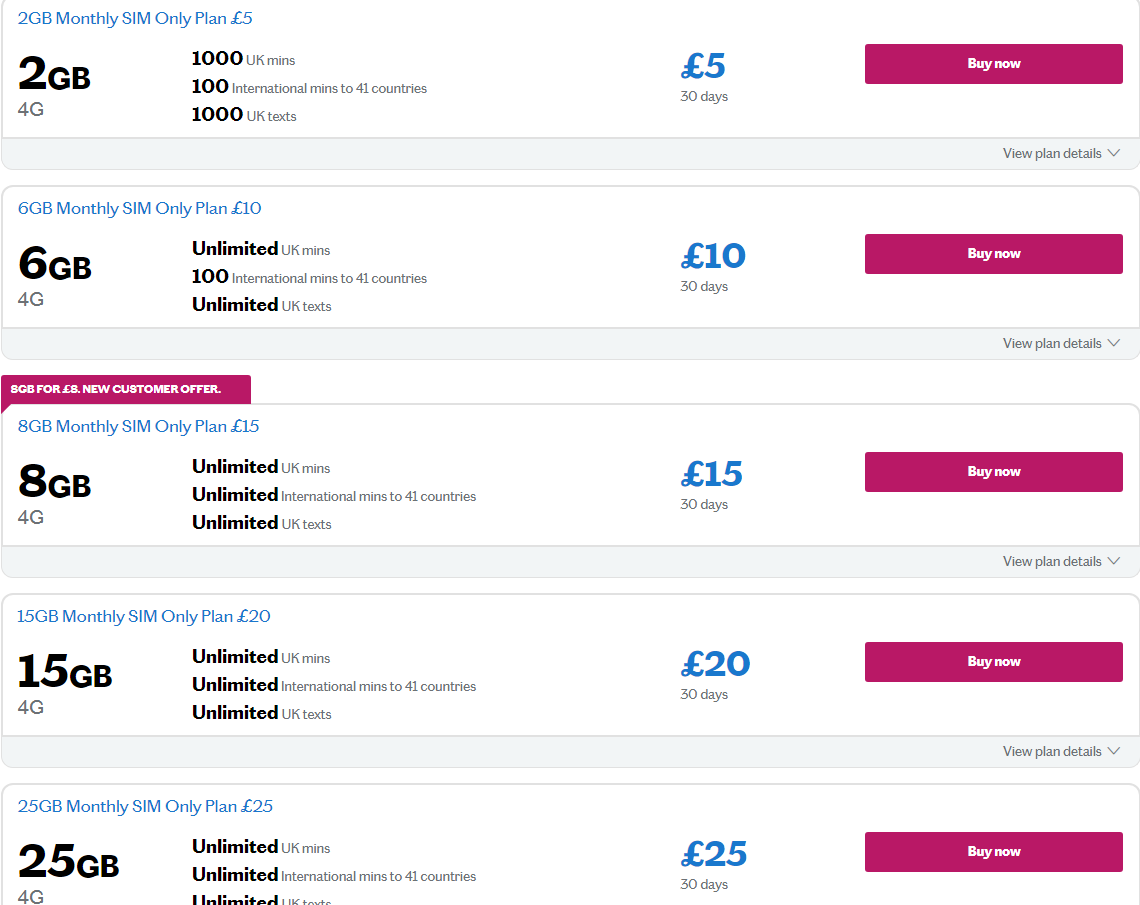Click the chevron icon on 8GB plan details
This screenshot has height=905, width=1140.
pos(1114,562)
